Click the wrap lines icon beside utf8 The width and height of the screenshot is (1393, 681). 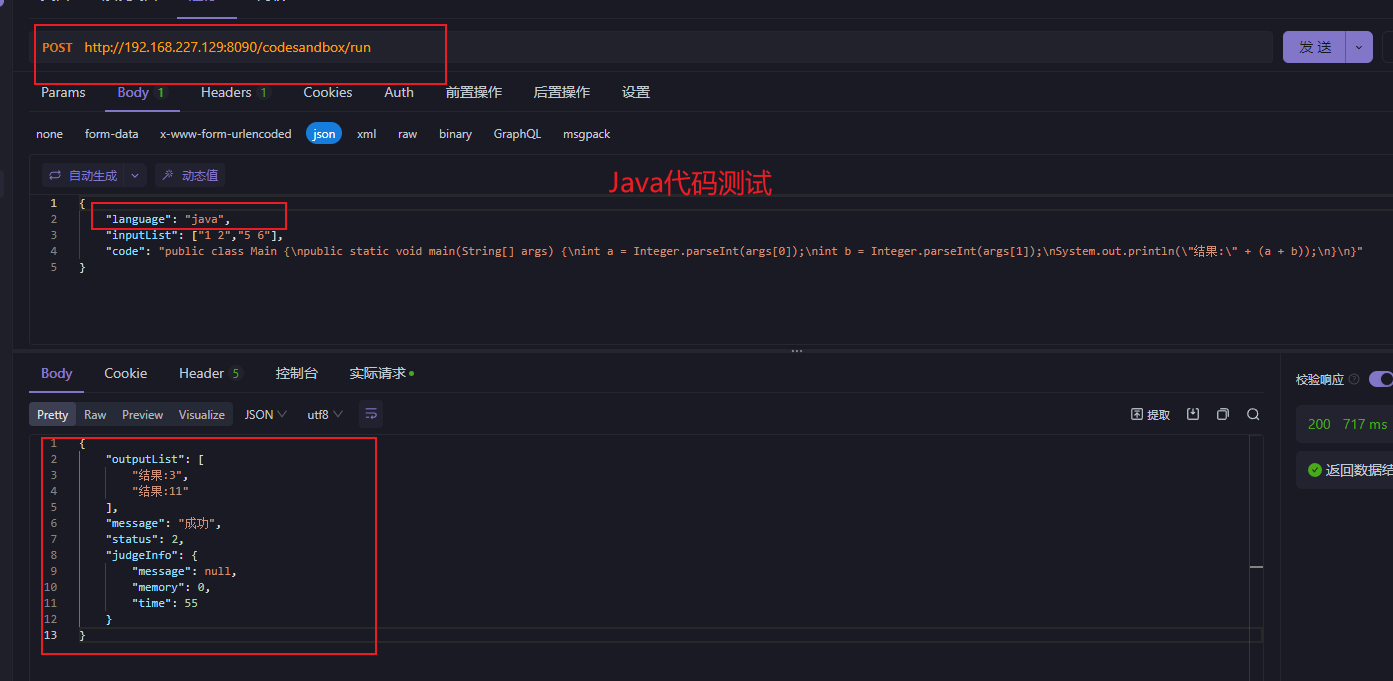pyautogui.click(x=370, y=414)
